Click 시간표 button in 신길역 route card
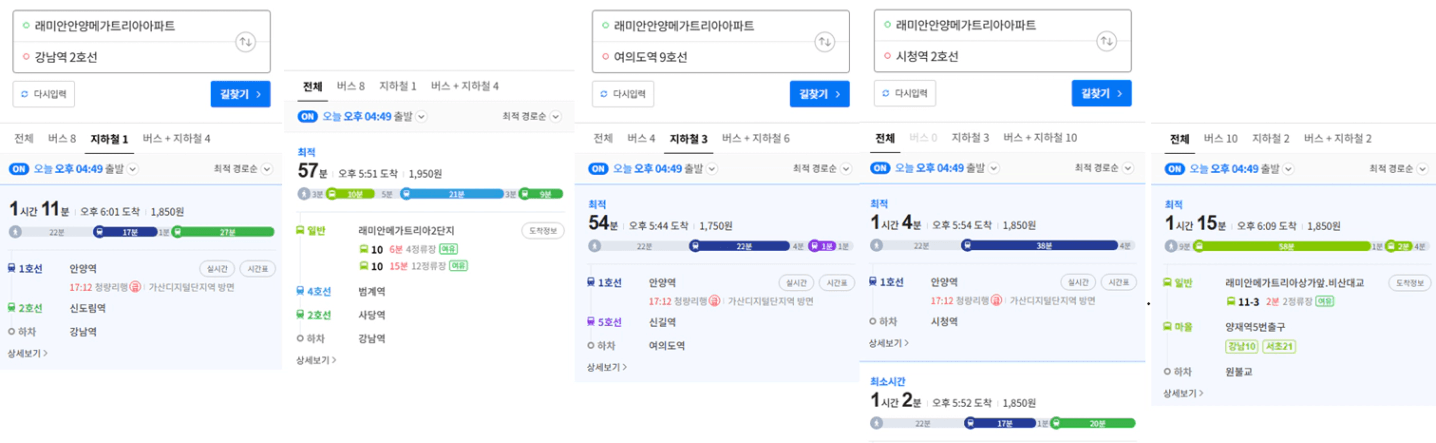1436x443 pixels. click(835, 283)
